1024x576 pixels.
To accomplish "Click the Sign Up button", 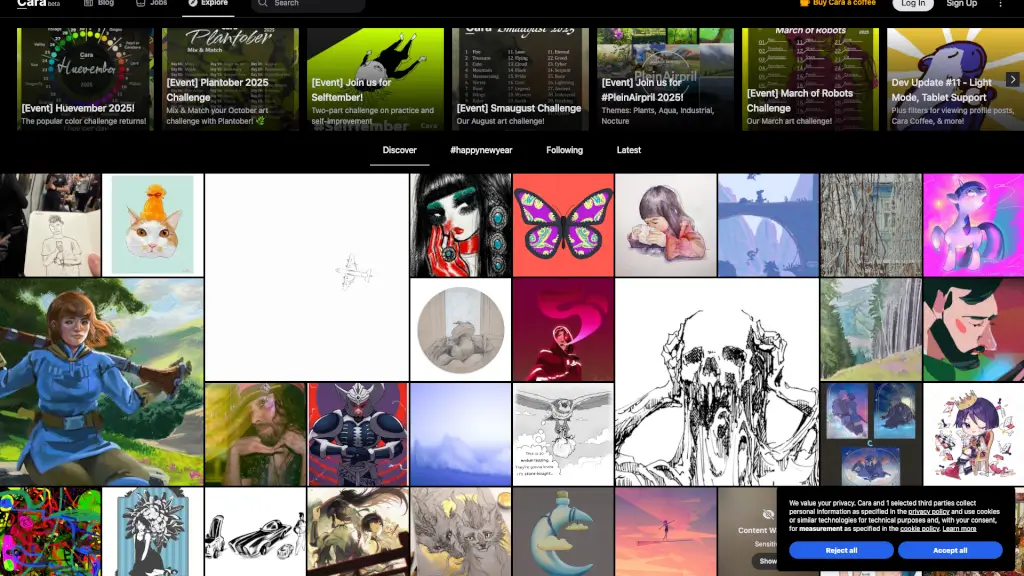I will (x=961, y=4).
